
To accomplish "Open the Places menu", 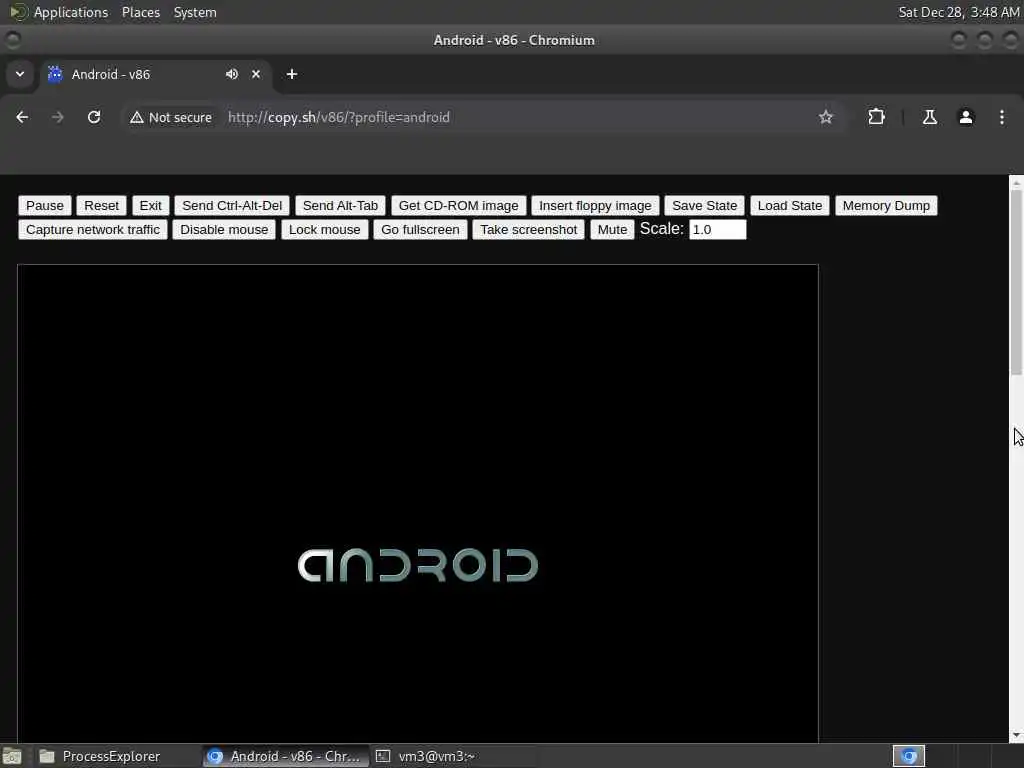I will pos(141,12).
